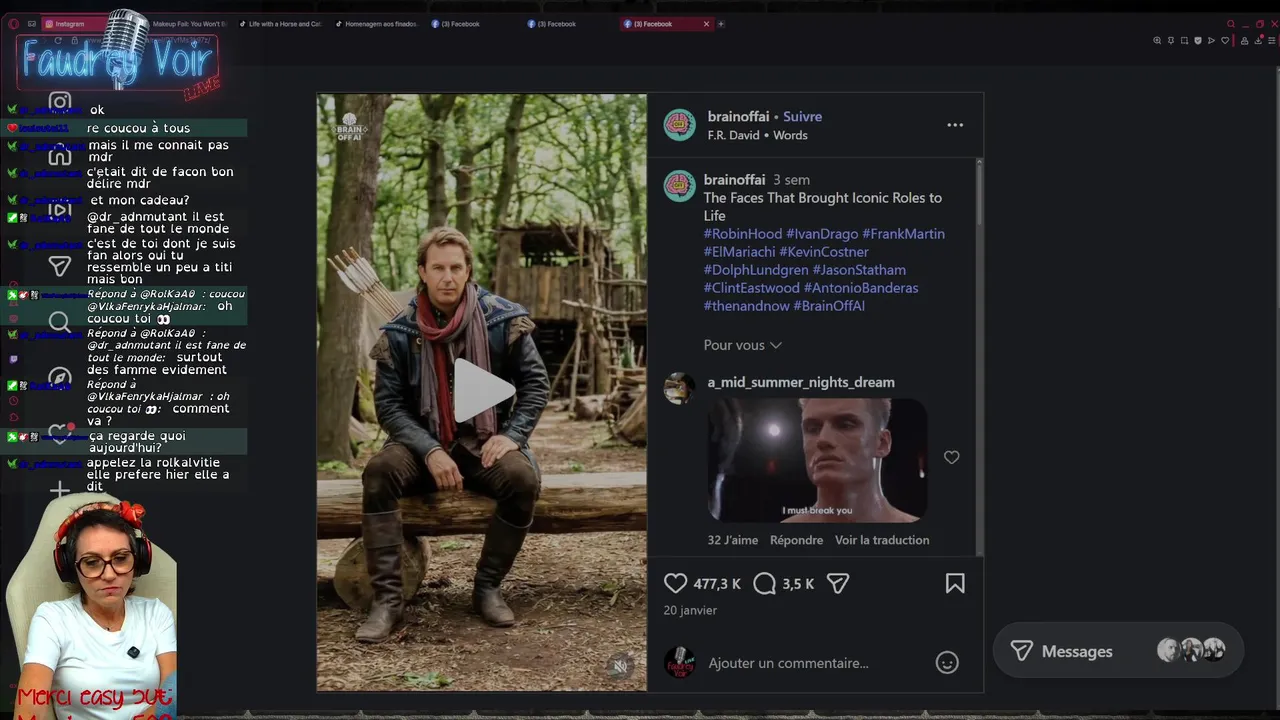Take a snapshot with the toolbar icon
Image resolution: width=1280 pixels, height=720 pixels.
(x=1185, y=41)
